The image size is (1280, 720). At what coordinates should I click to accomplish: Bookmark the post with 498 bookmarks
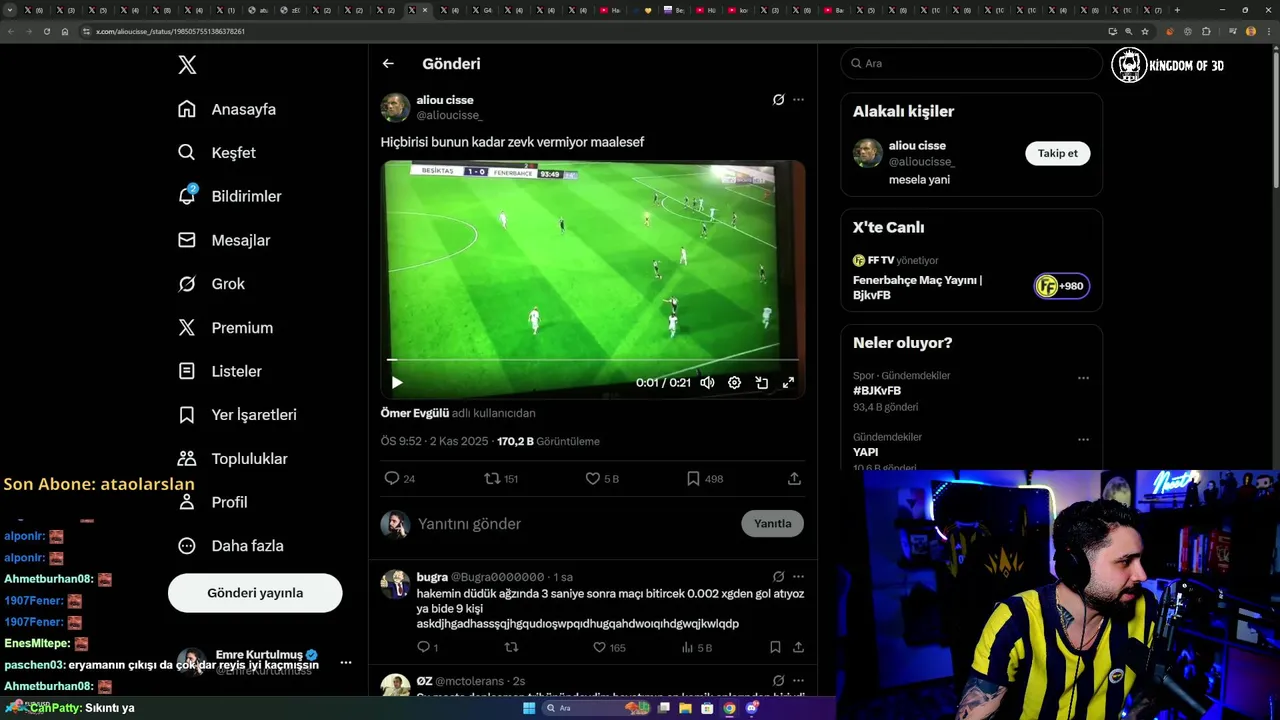click(704, 479)
